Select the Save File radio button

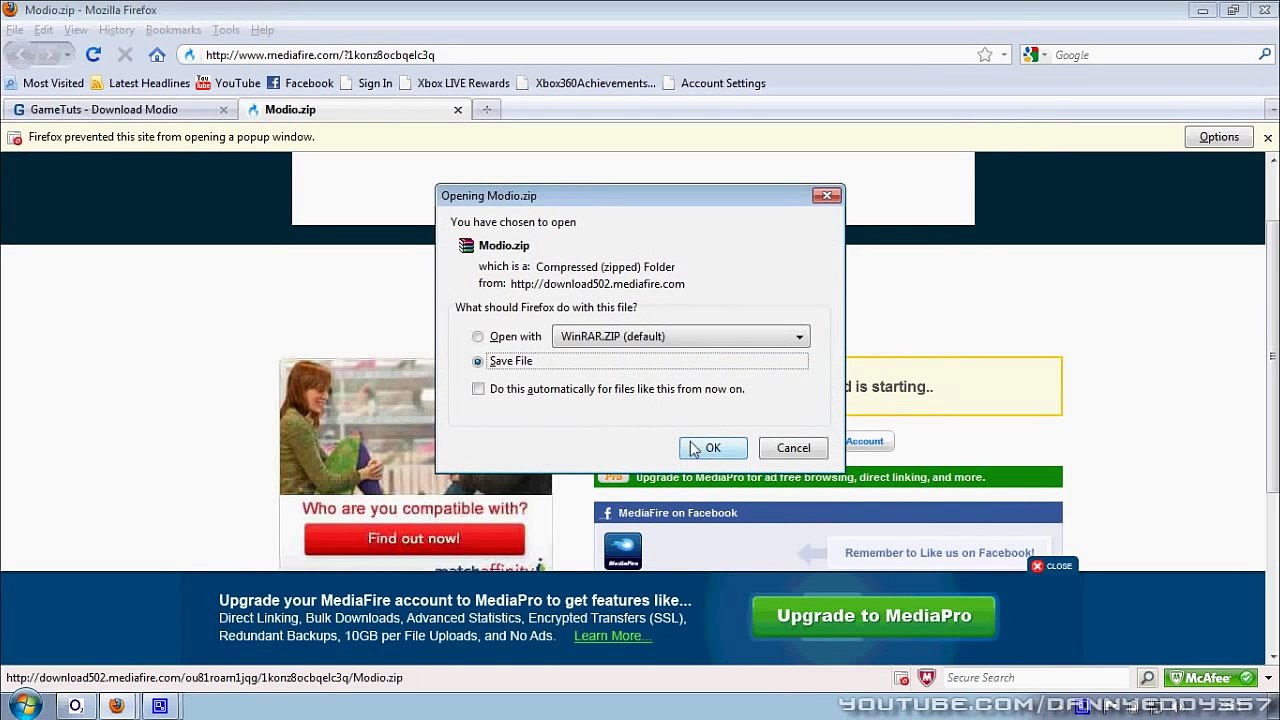(478, 361)
